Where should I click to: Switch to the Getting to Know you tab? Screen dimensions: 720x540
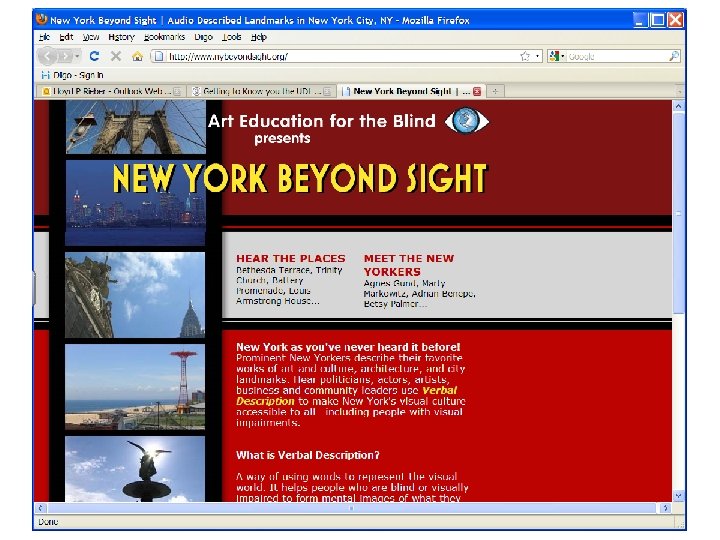click(260, 91)
